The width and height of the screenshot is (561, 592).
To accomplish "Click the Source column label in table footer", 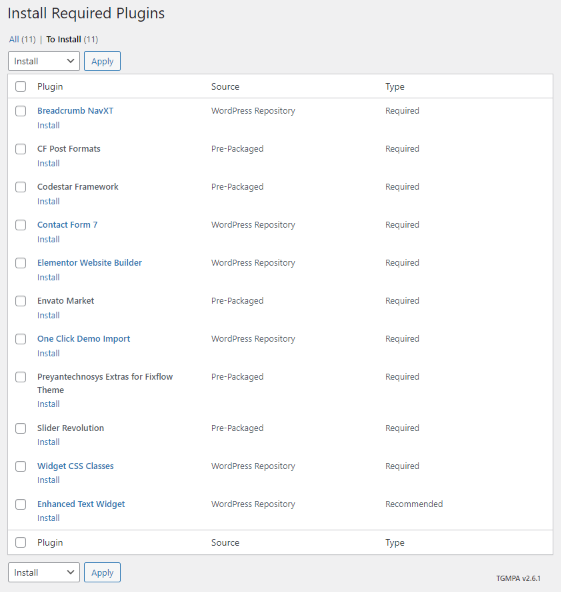I will pyautogui.click(x=225, y=543).
